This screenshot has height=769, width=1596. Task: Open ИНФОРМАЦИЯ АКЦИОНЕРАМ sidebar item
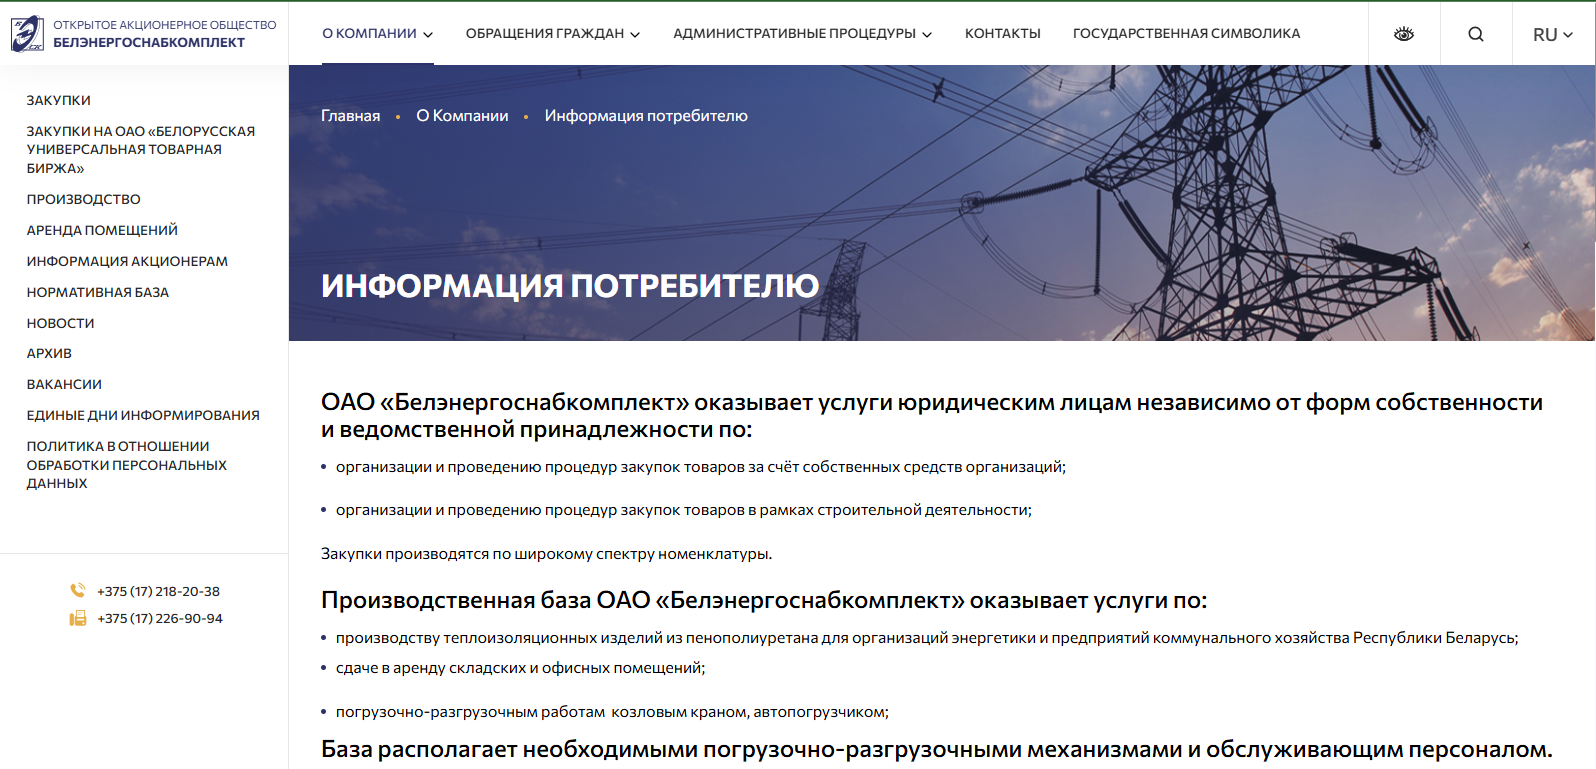pyautogui.click(x=127, y=261)
